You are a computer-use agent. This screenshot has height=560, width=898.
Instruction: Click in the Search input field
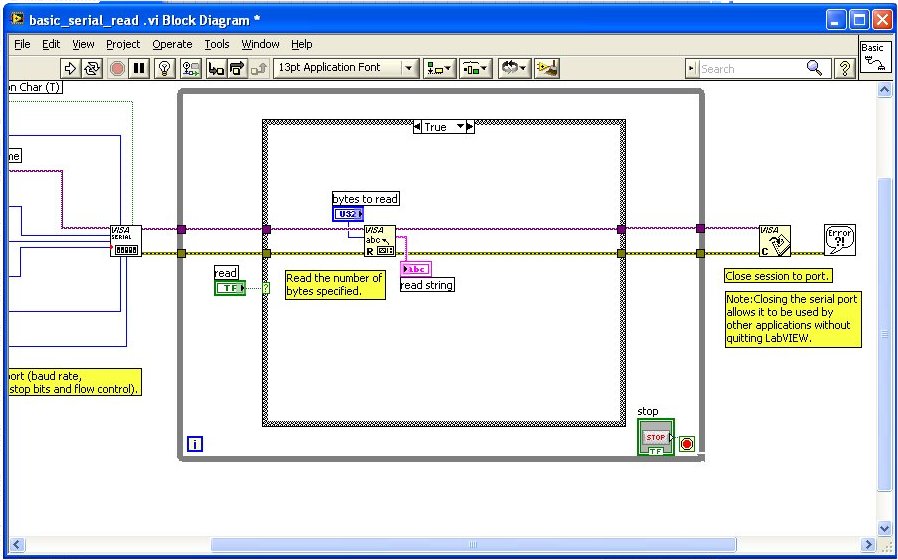tap(750, 68)
